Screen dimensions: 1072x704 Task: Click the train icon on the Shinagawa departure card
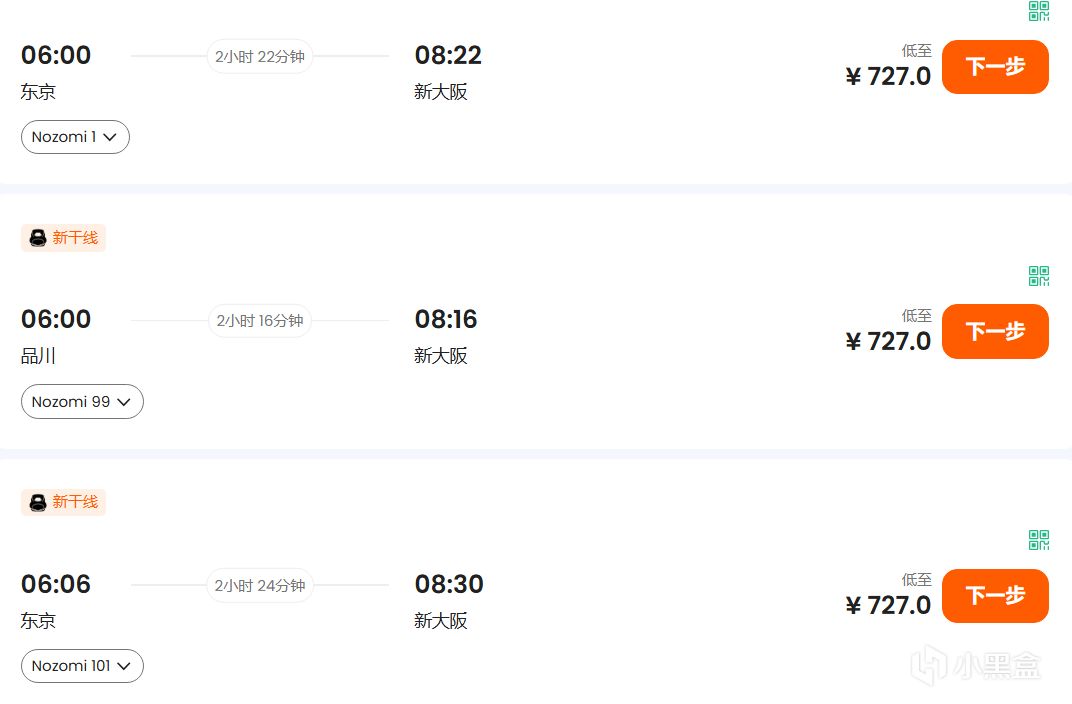click(38, 238)
